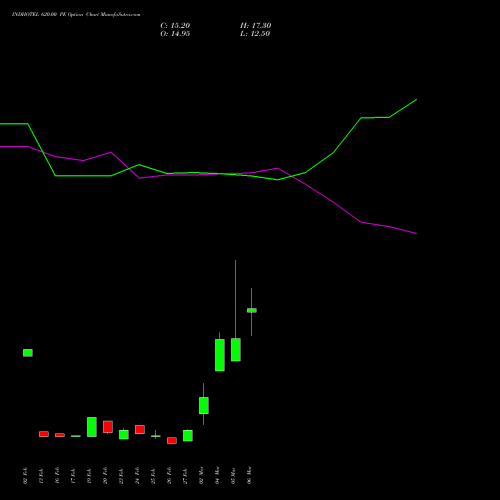Select the high value H: 17.30

pyautogui.click(x=256, y=26)
